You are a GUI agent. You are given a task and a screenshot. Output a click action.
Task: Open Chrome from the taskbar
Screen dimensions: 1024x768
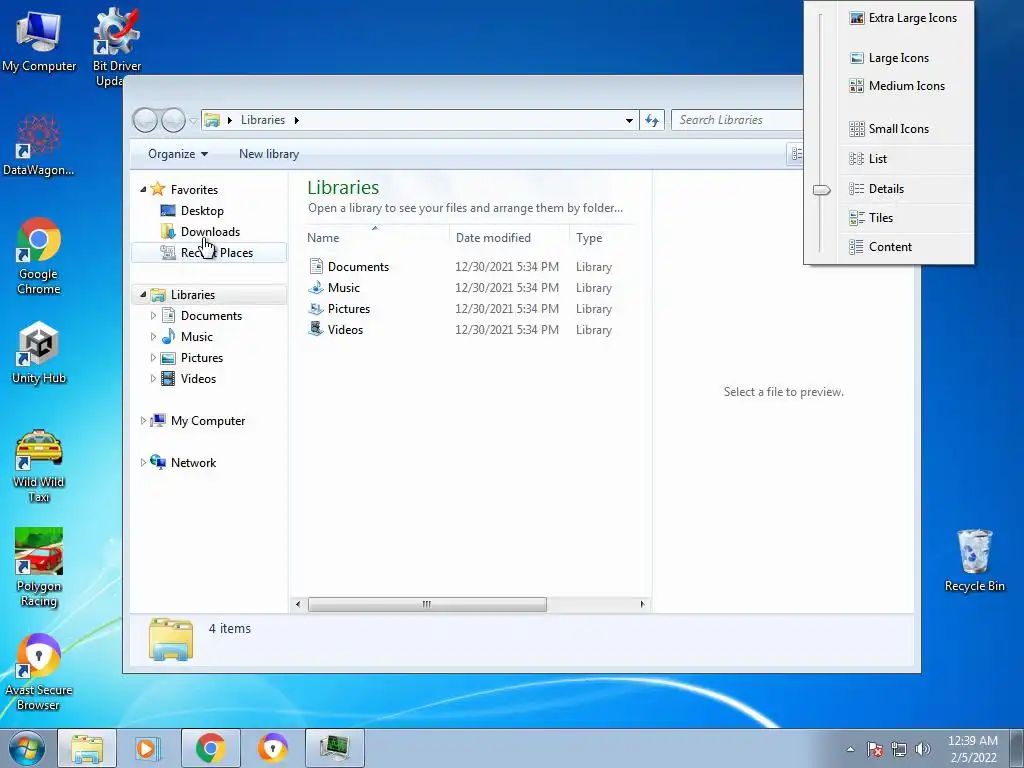[x=210, y=748]
